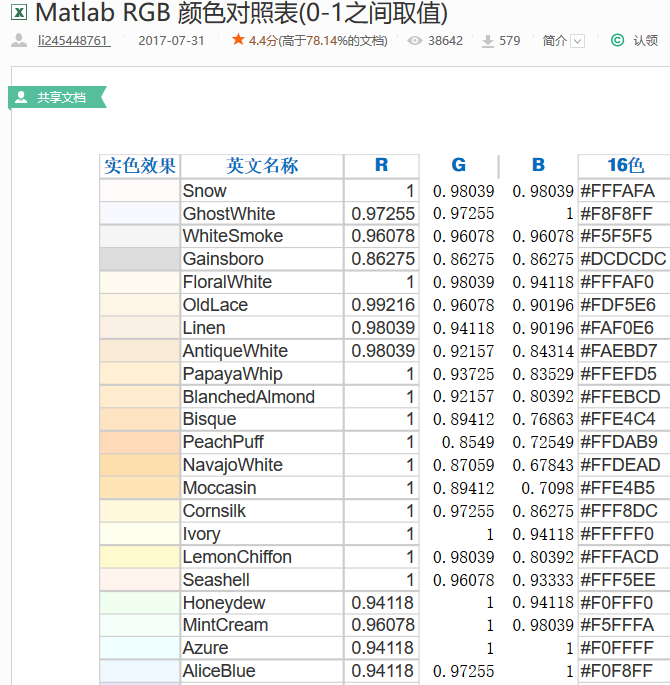Click the 共享文档 green badge
Image resolution: width=670 pixels, height=685 pixels.
(57, 97)
